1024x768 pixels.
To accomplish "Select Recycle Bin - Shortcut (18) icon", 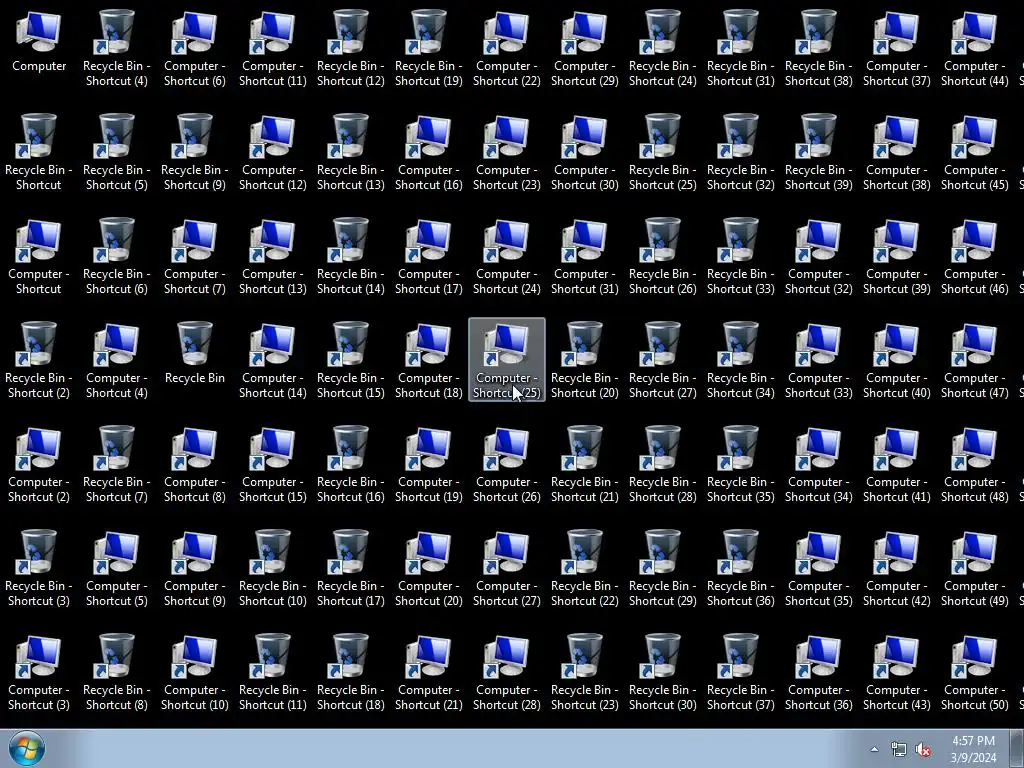I will 351,672.
